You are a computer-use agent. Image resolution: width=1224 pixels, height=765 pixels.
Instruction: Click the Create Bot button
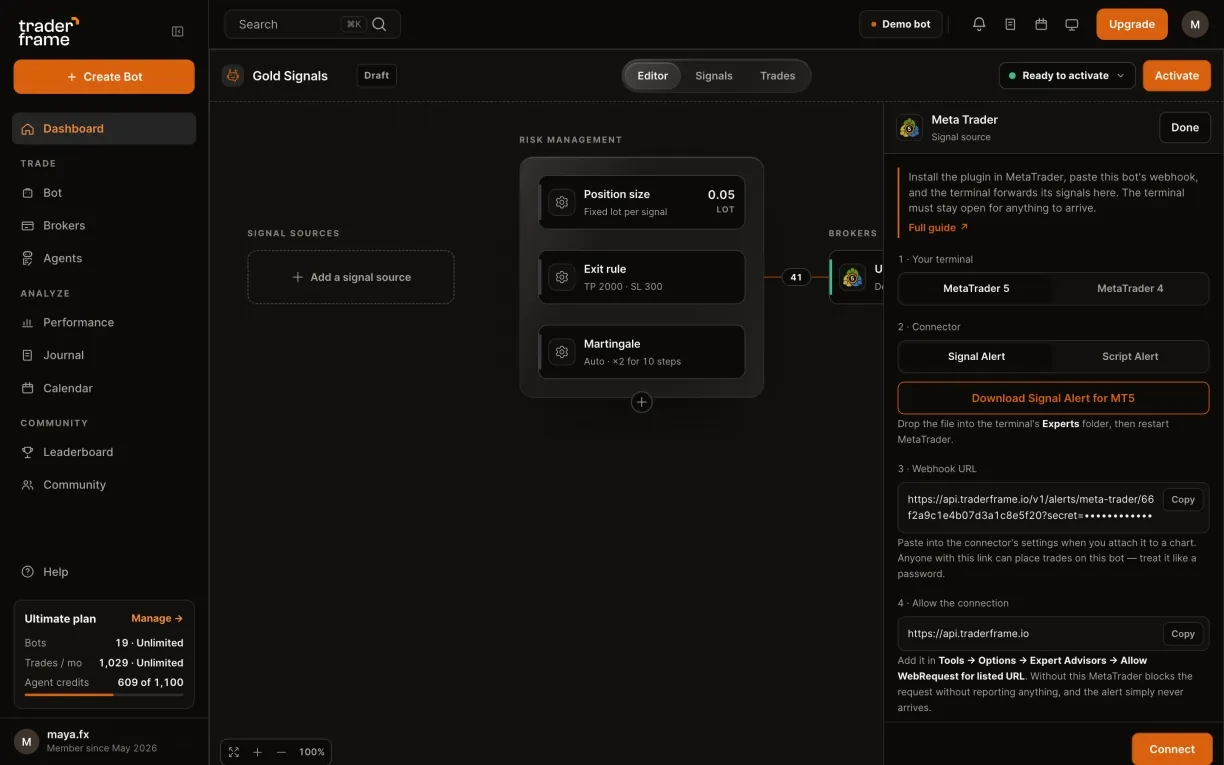pyautogui.click(x=104, y=77)
